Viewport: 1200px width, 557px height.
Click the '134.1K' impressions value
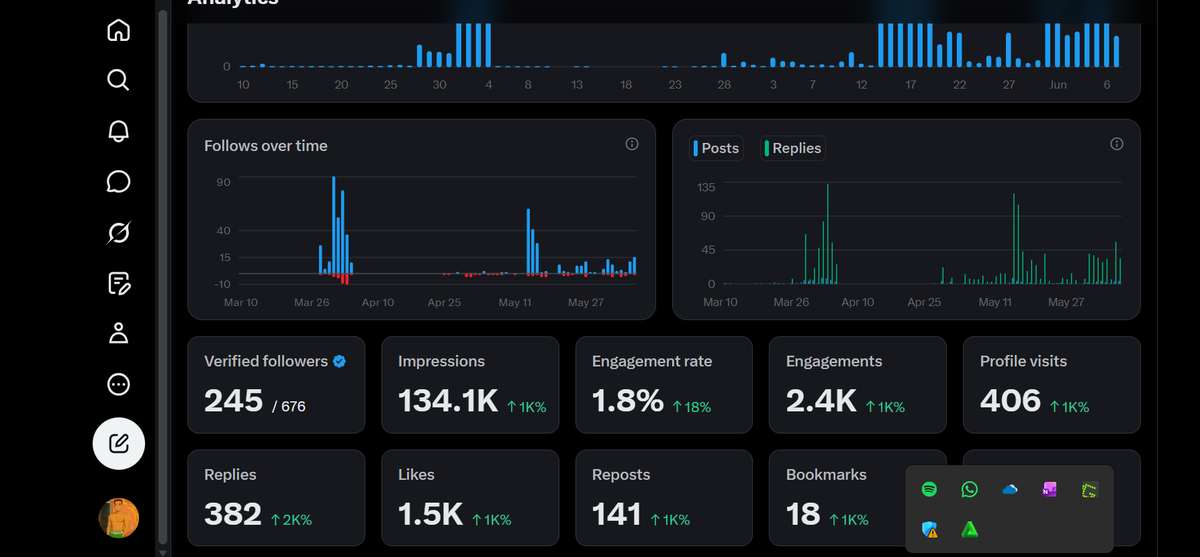(x=448, y=401)
